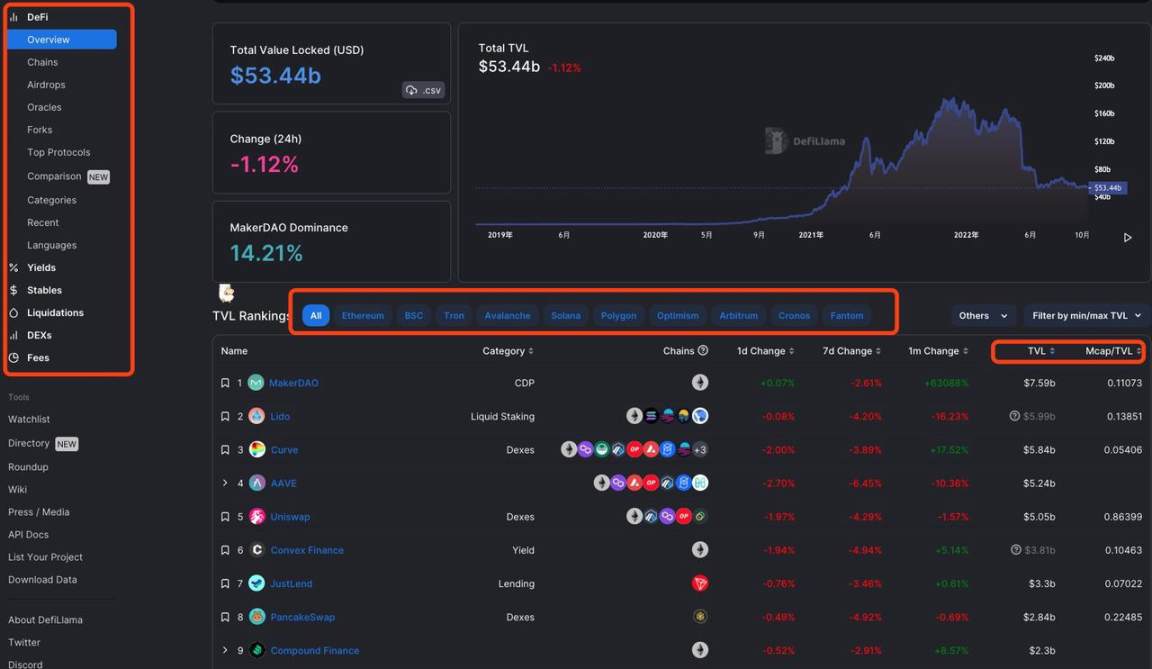Expand the AAVE row

tap(225, 483)
